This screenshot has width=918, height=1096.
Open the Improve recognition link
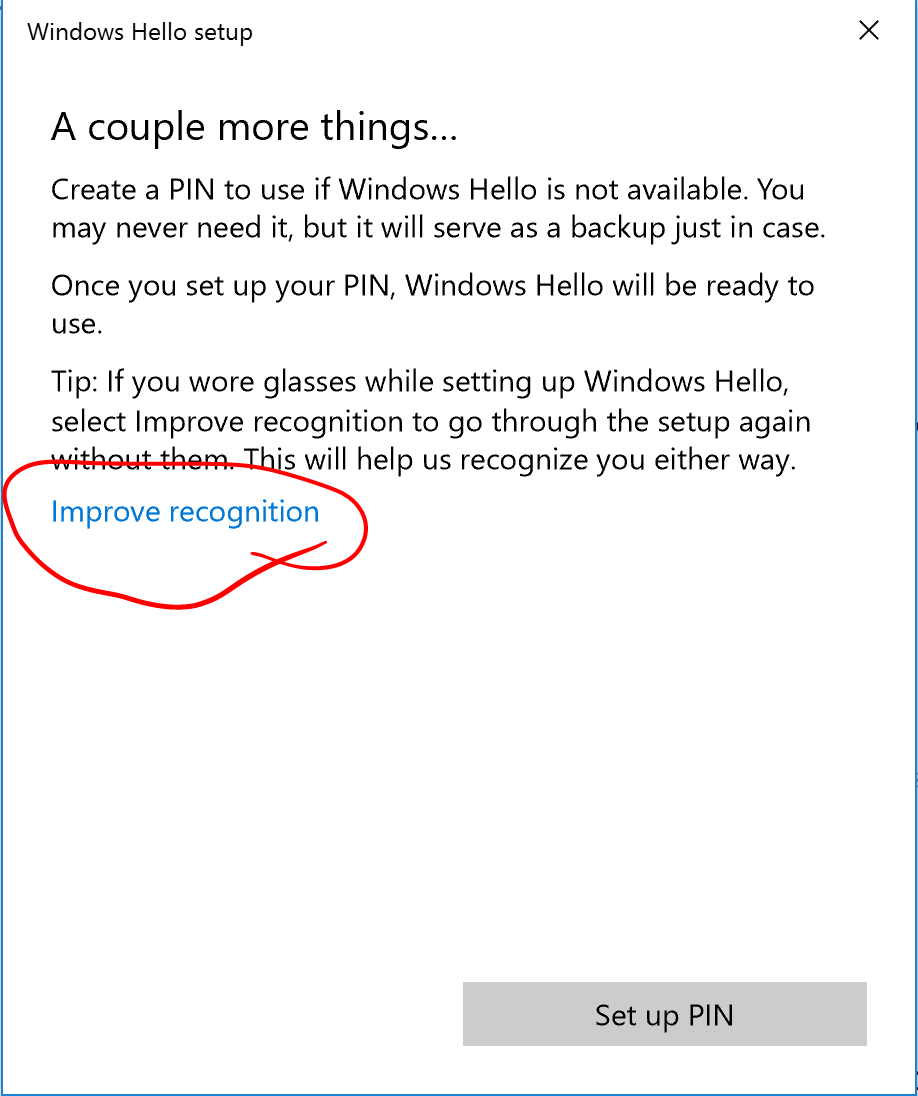point(185,512)
